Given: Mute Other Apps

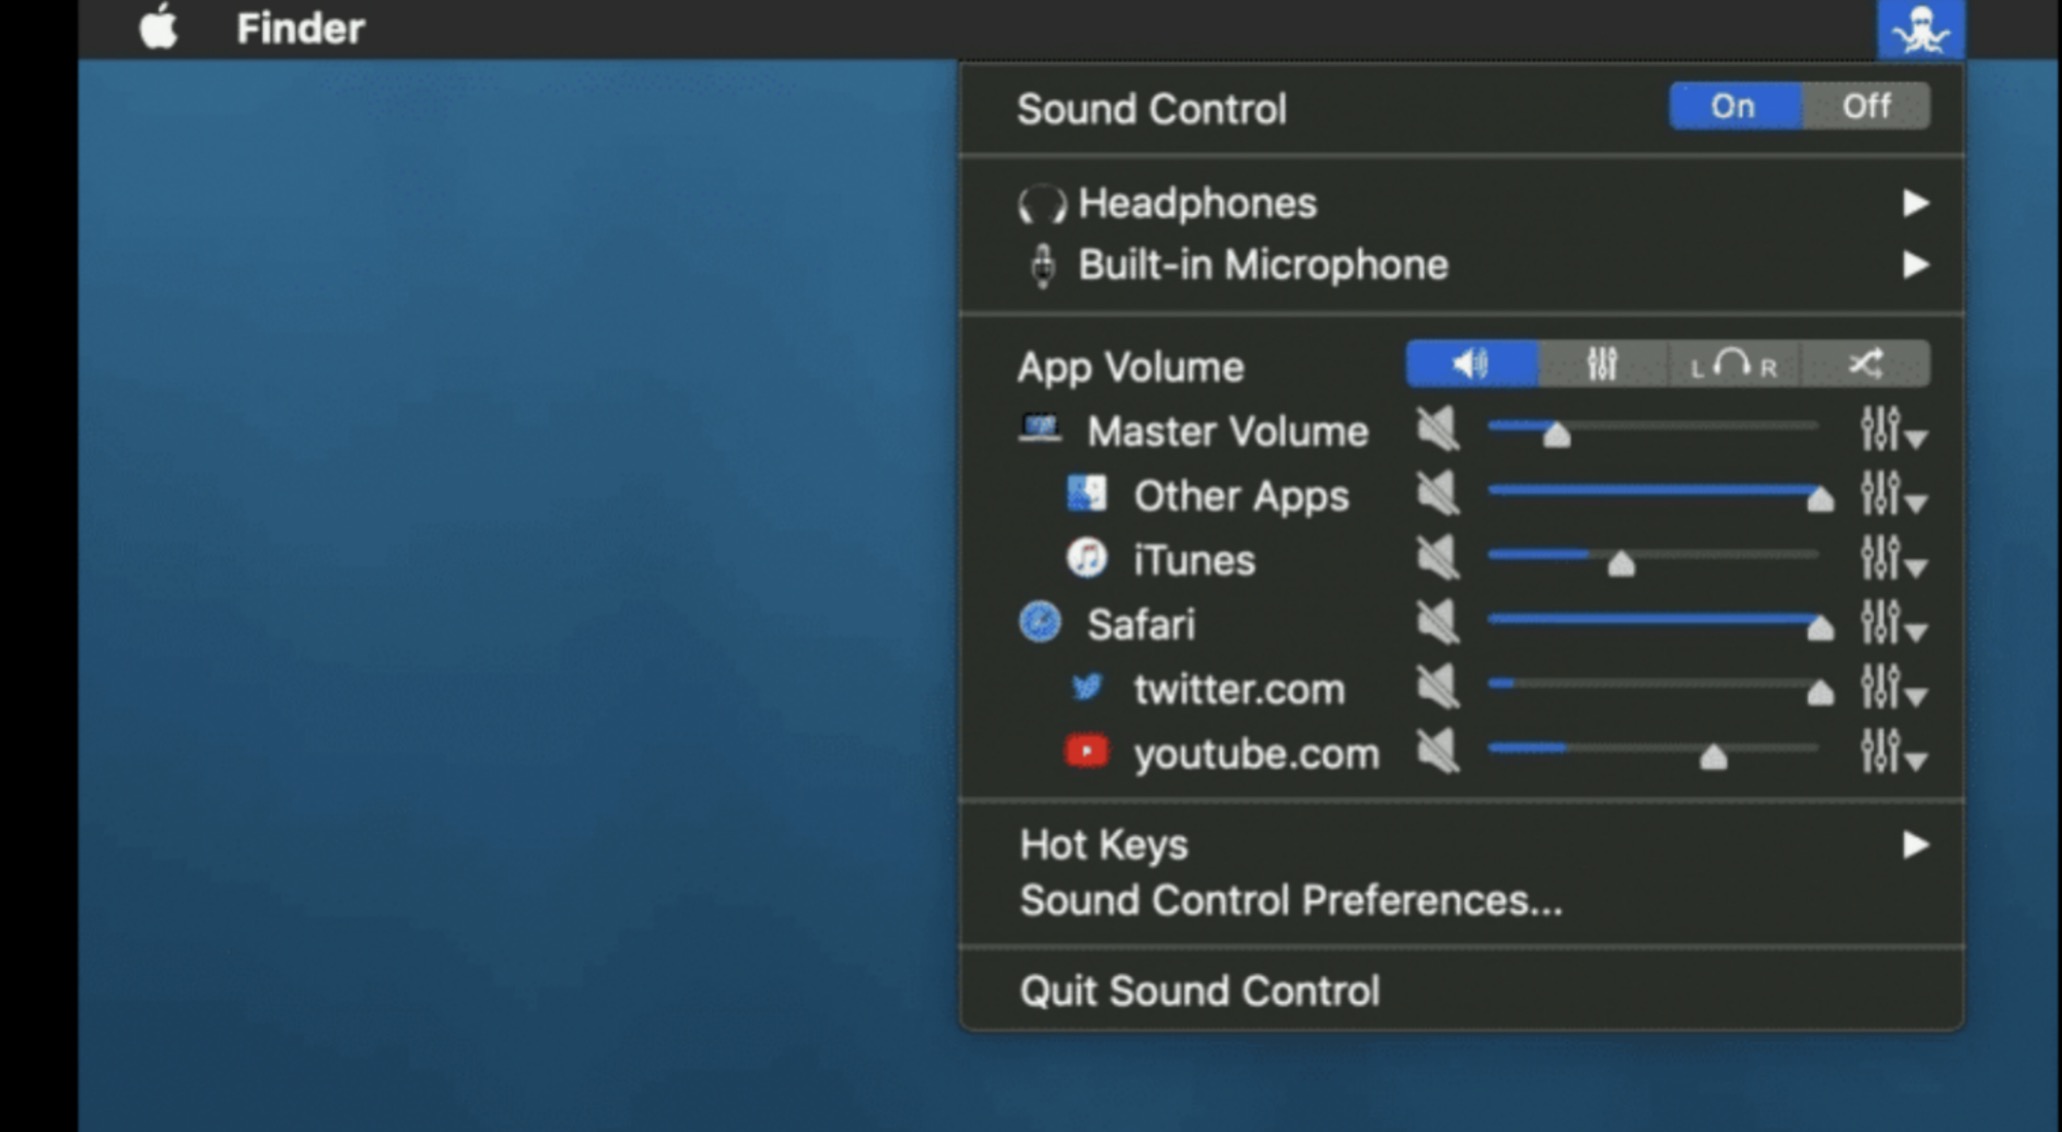Looking at the screenshot, I should click(x=1438, y=494).
